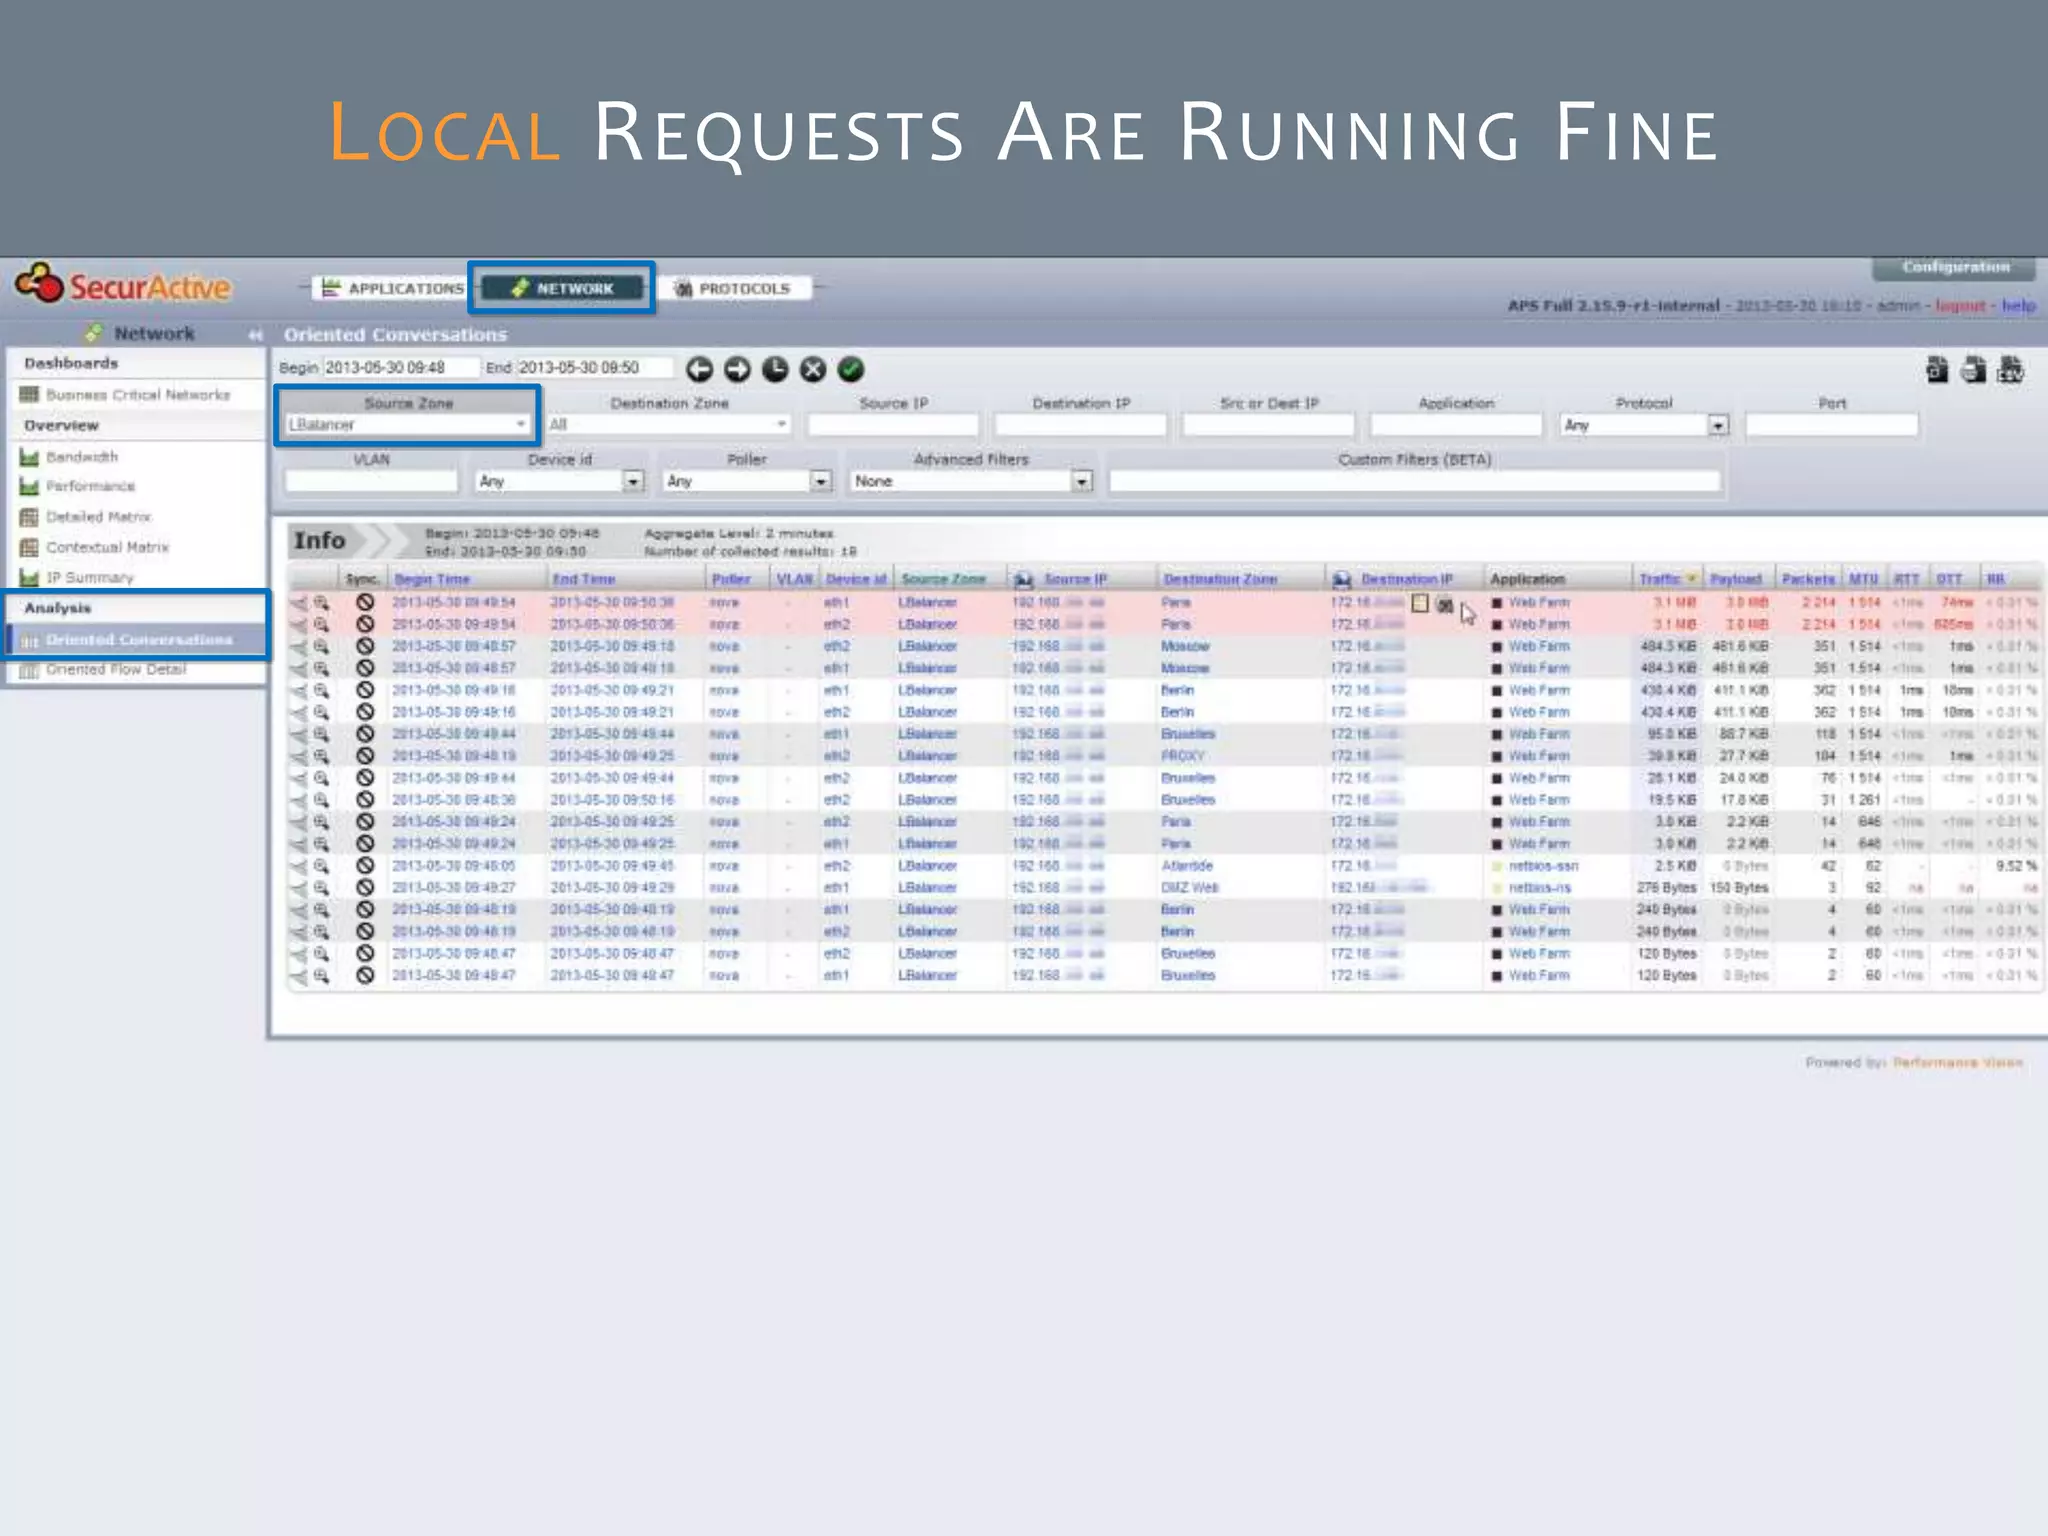The width and height of the screenshot is (2048, 1536).
Task: Click the resolve icon beside Destination IP header
Action: click(x=1341, y=580)
